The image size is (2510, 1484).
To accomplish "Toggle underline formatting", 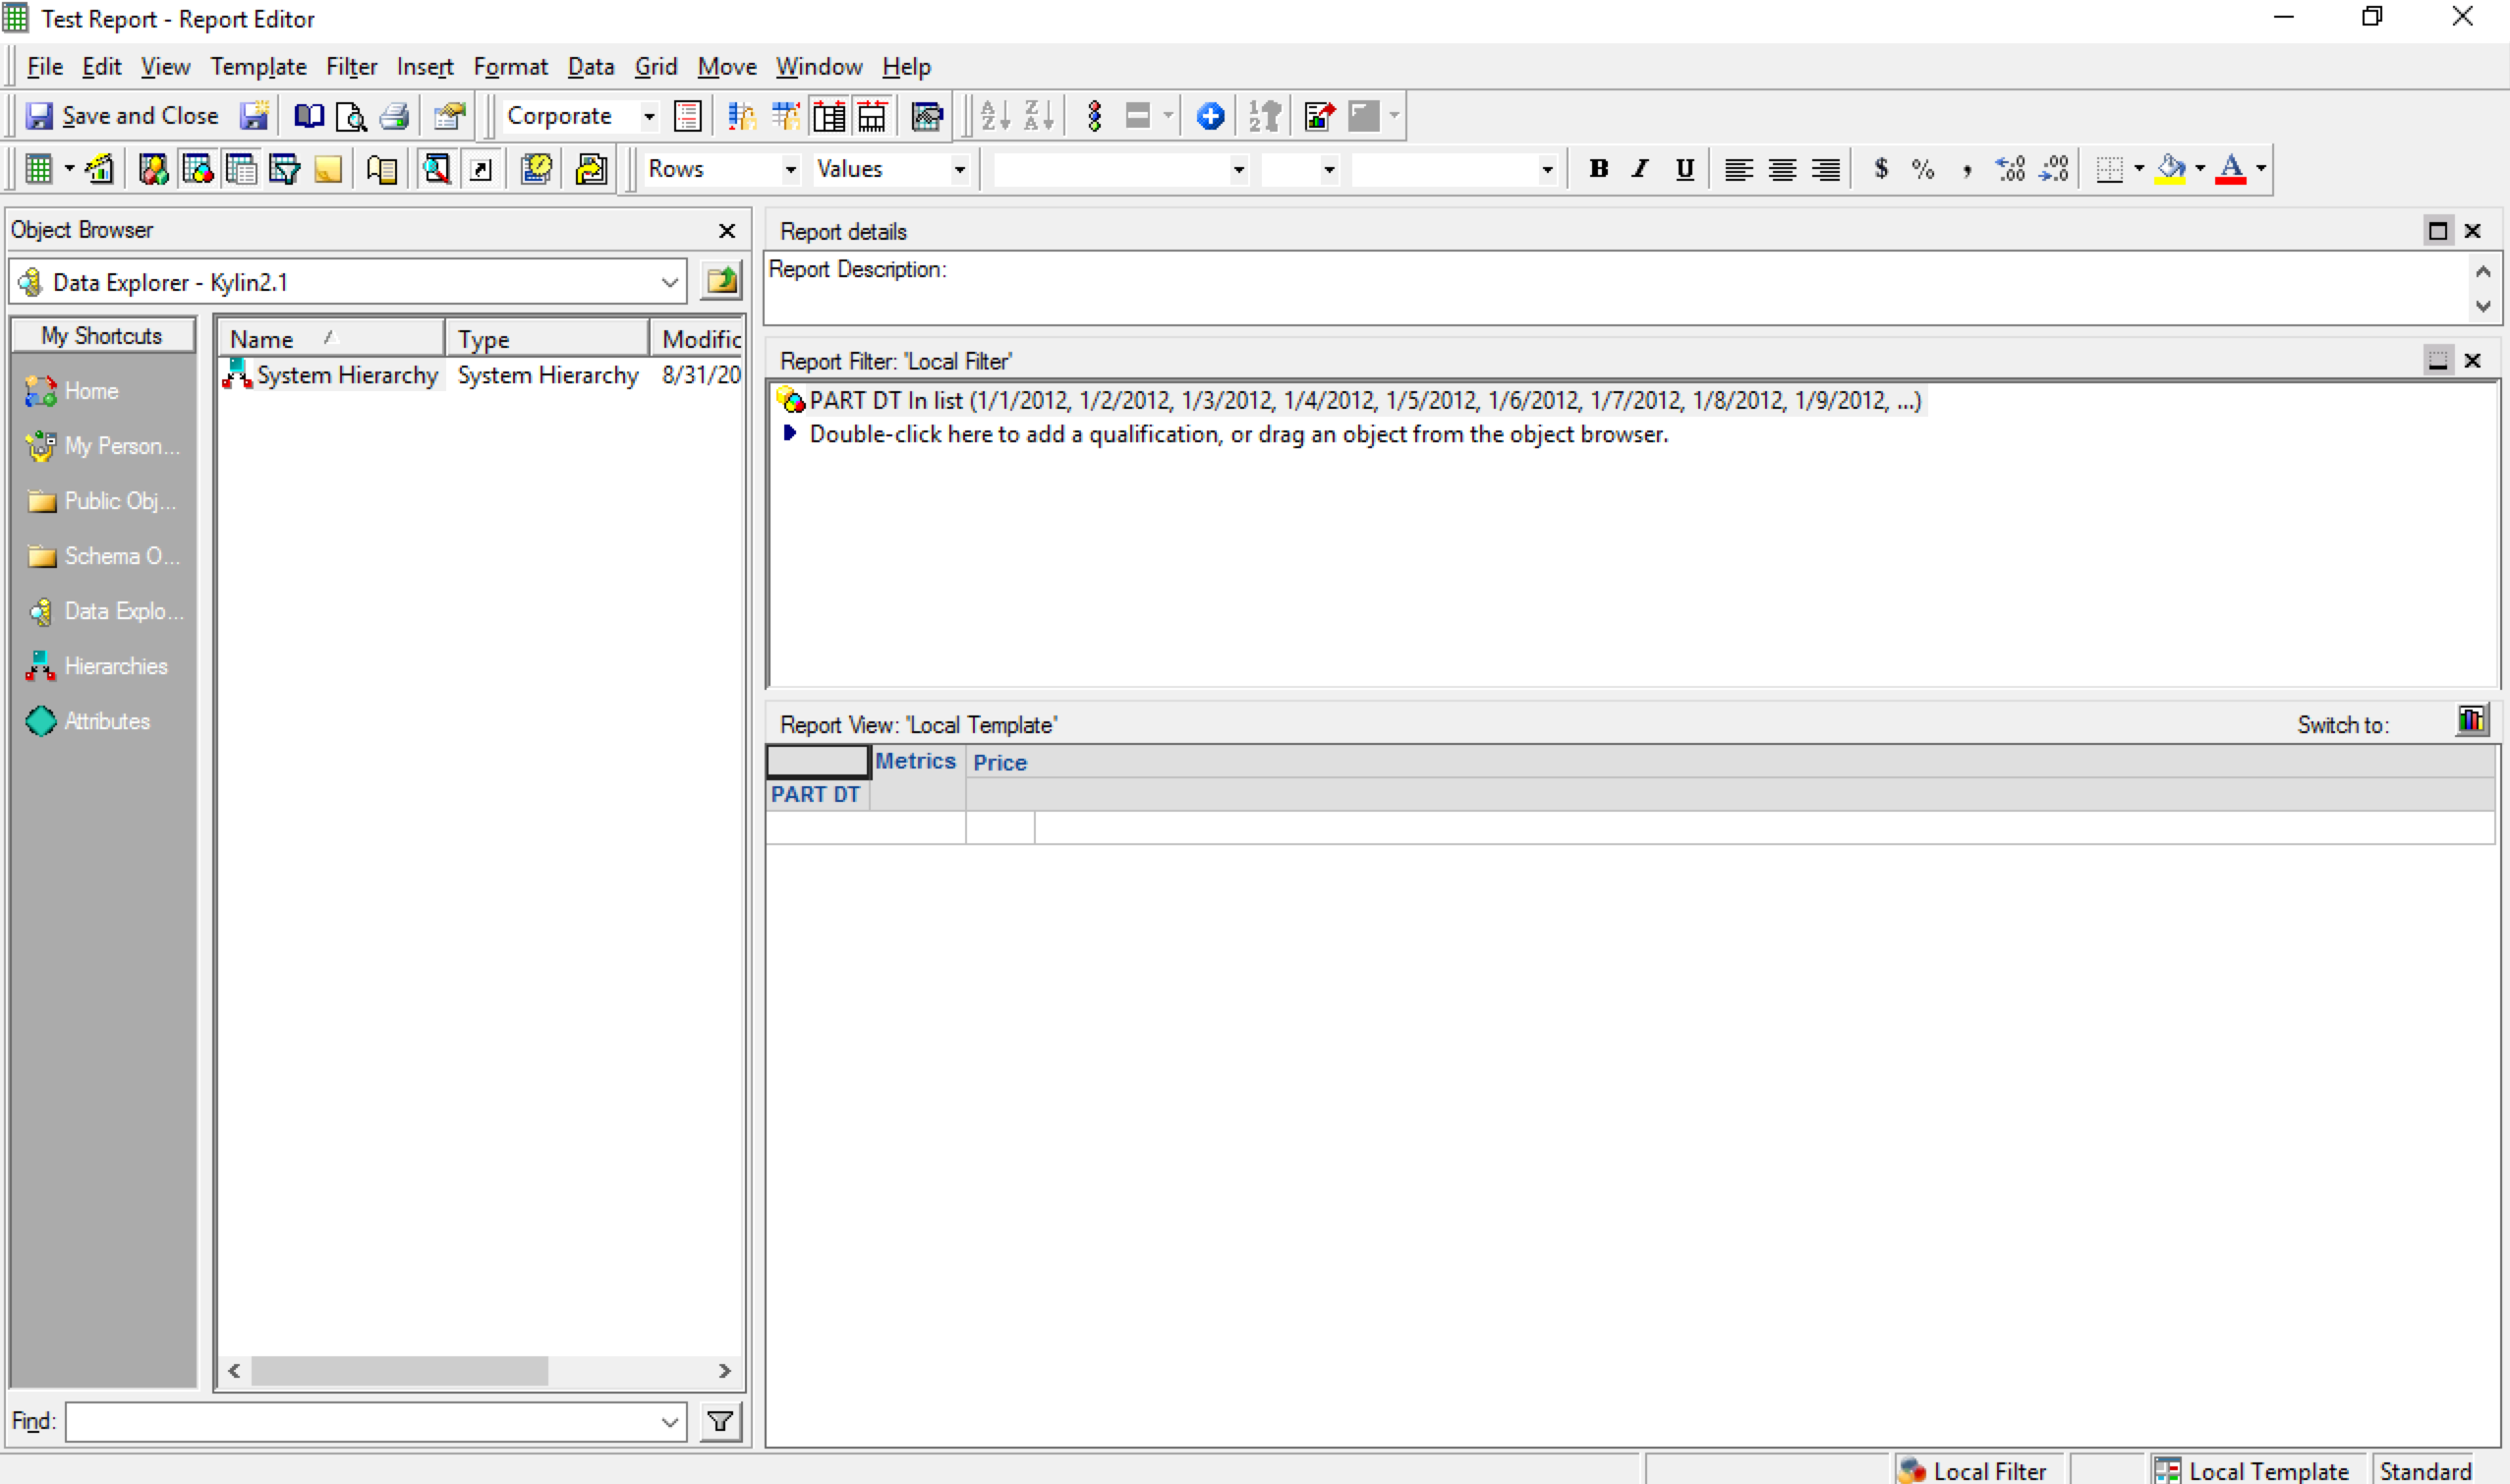I will click(1684, 169).
